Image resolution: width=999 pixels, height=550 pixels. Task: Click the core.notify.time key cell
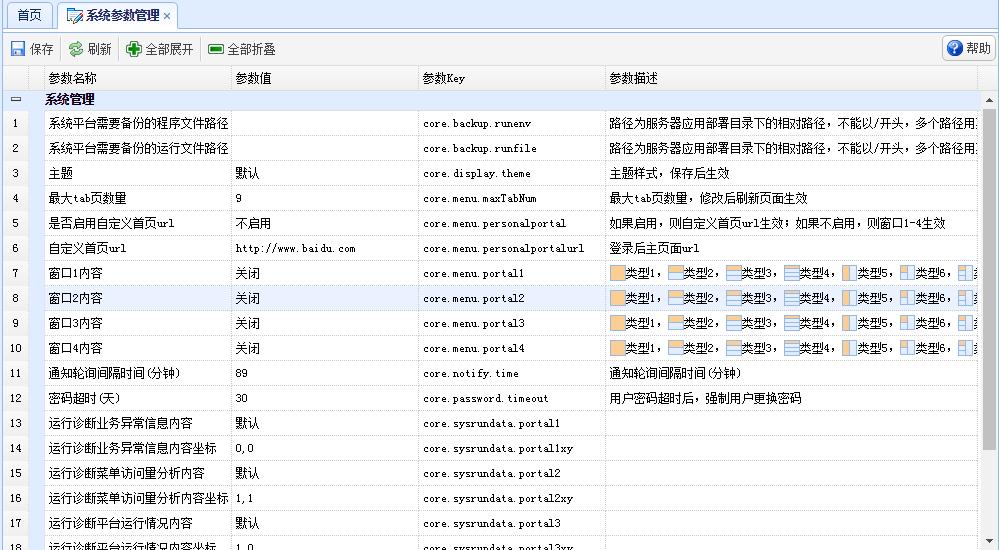click(x=512, y=373)
